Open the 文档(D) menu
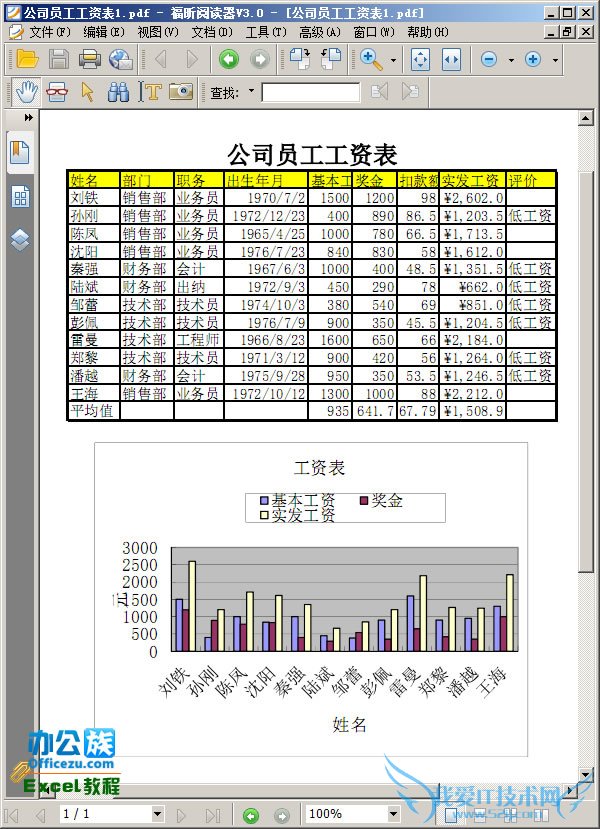 pos(212,32)
